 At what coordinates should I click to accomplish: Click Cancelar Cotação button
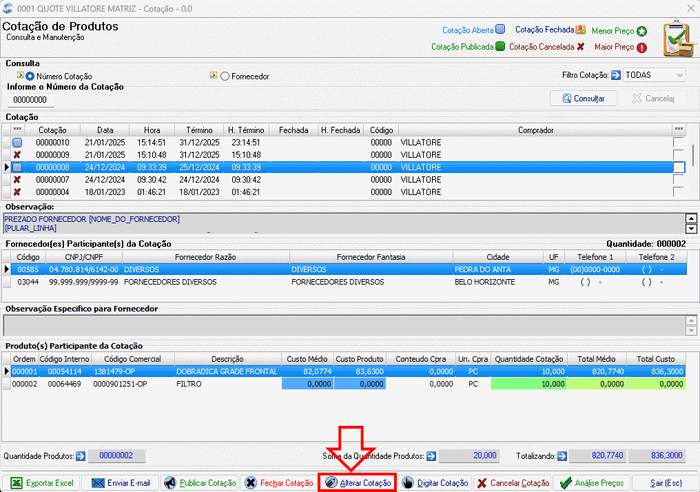click(512, 483)
